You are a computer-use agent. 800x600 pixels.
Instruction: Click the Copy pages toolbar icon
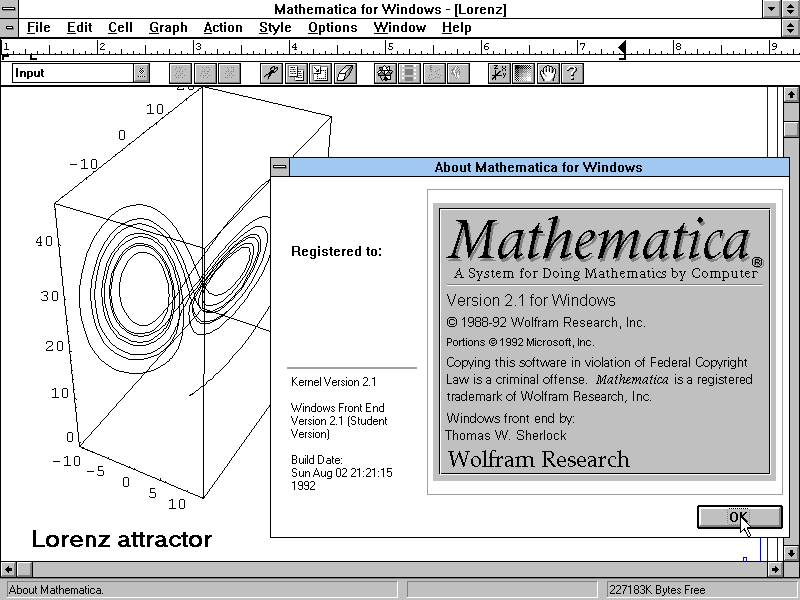(x=295, y=73)
